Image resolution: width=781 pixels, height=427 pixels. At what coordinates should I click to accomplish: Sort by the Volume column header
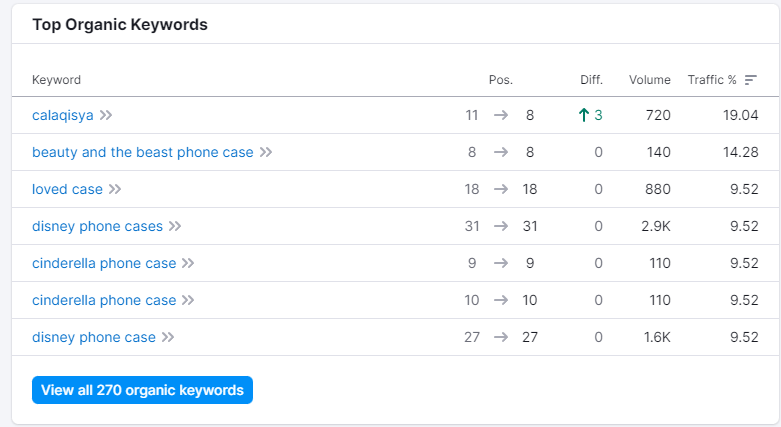(x=650, y=80)
